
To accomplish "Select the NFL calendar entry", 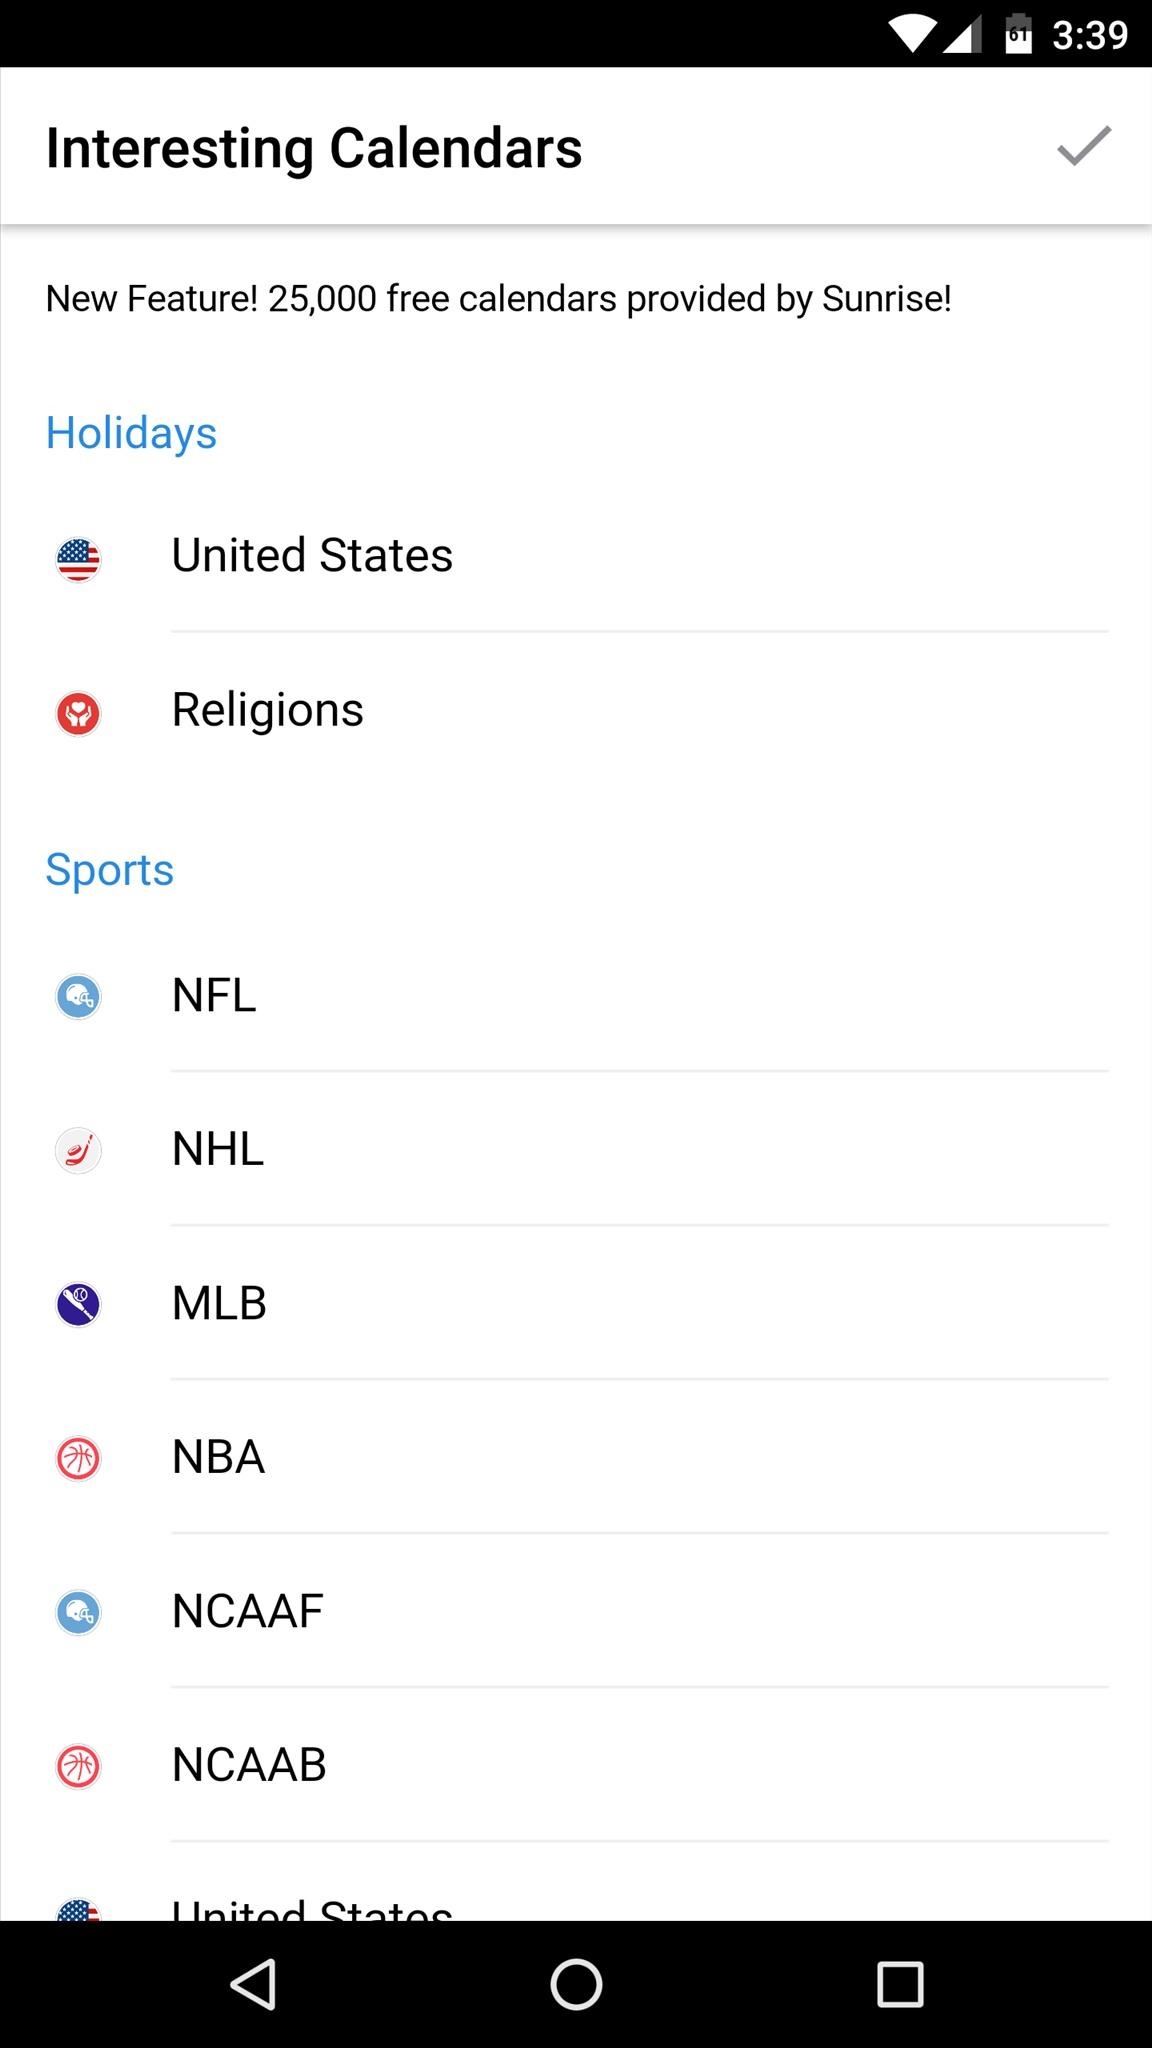I will [576, 996].
